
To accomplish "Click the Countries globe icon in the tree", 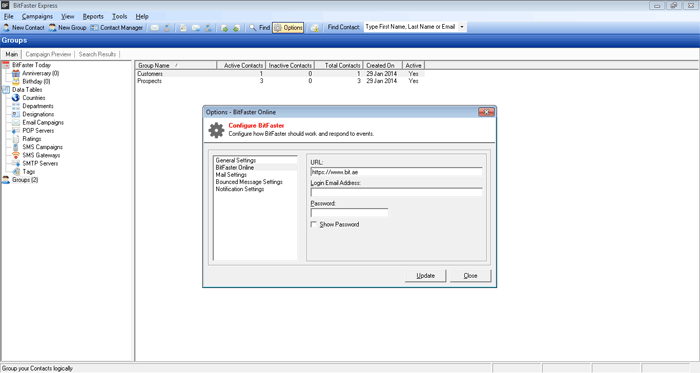I will point(16,98).
